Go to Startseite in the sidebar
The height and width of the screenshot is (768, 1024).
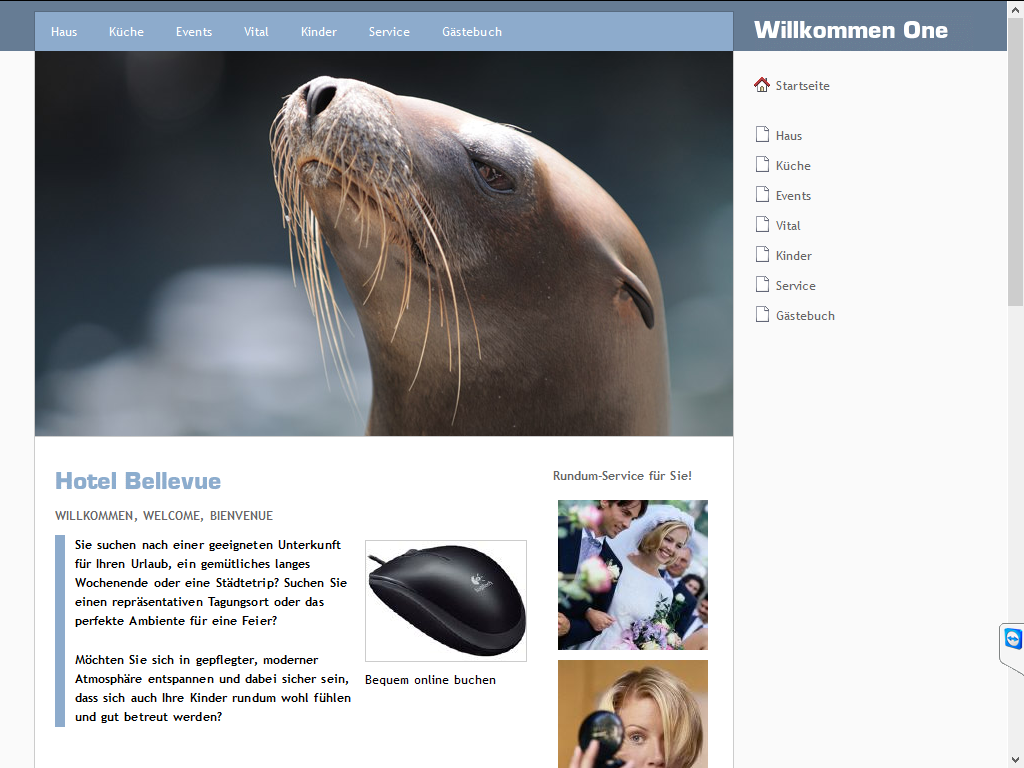803,86
